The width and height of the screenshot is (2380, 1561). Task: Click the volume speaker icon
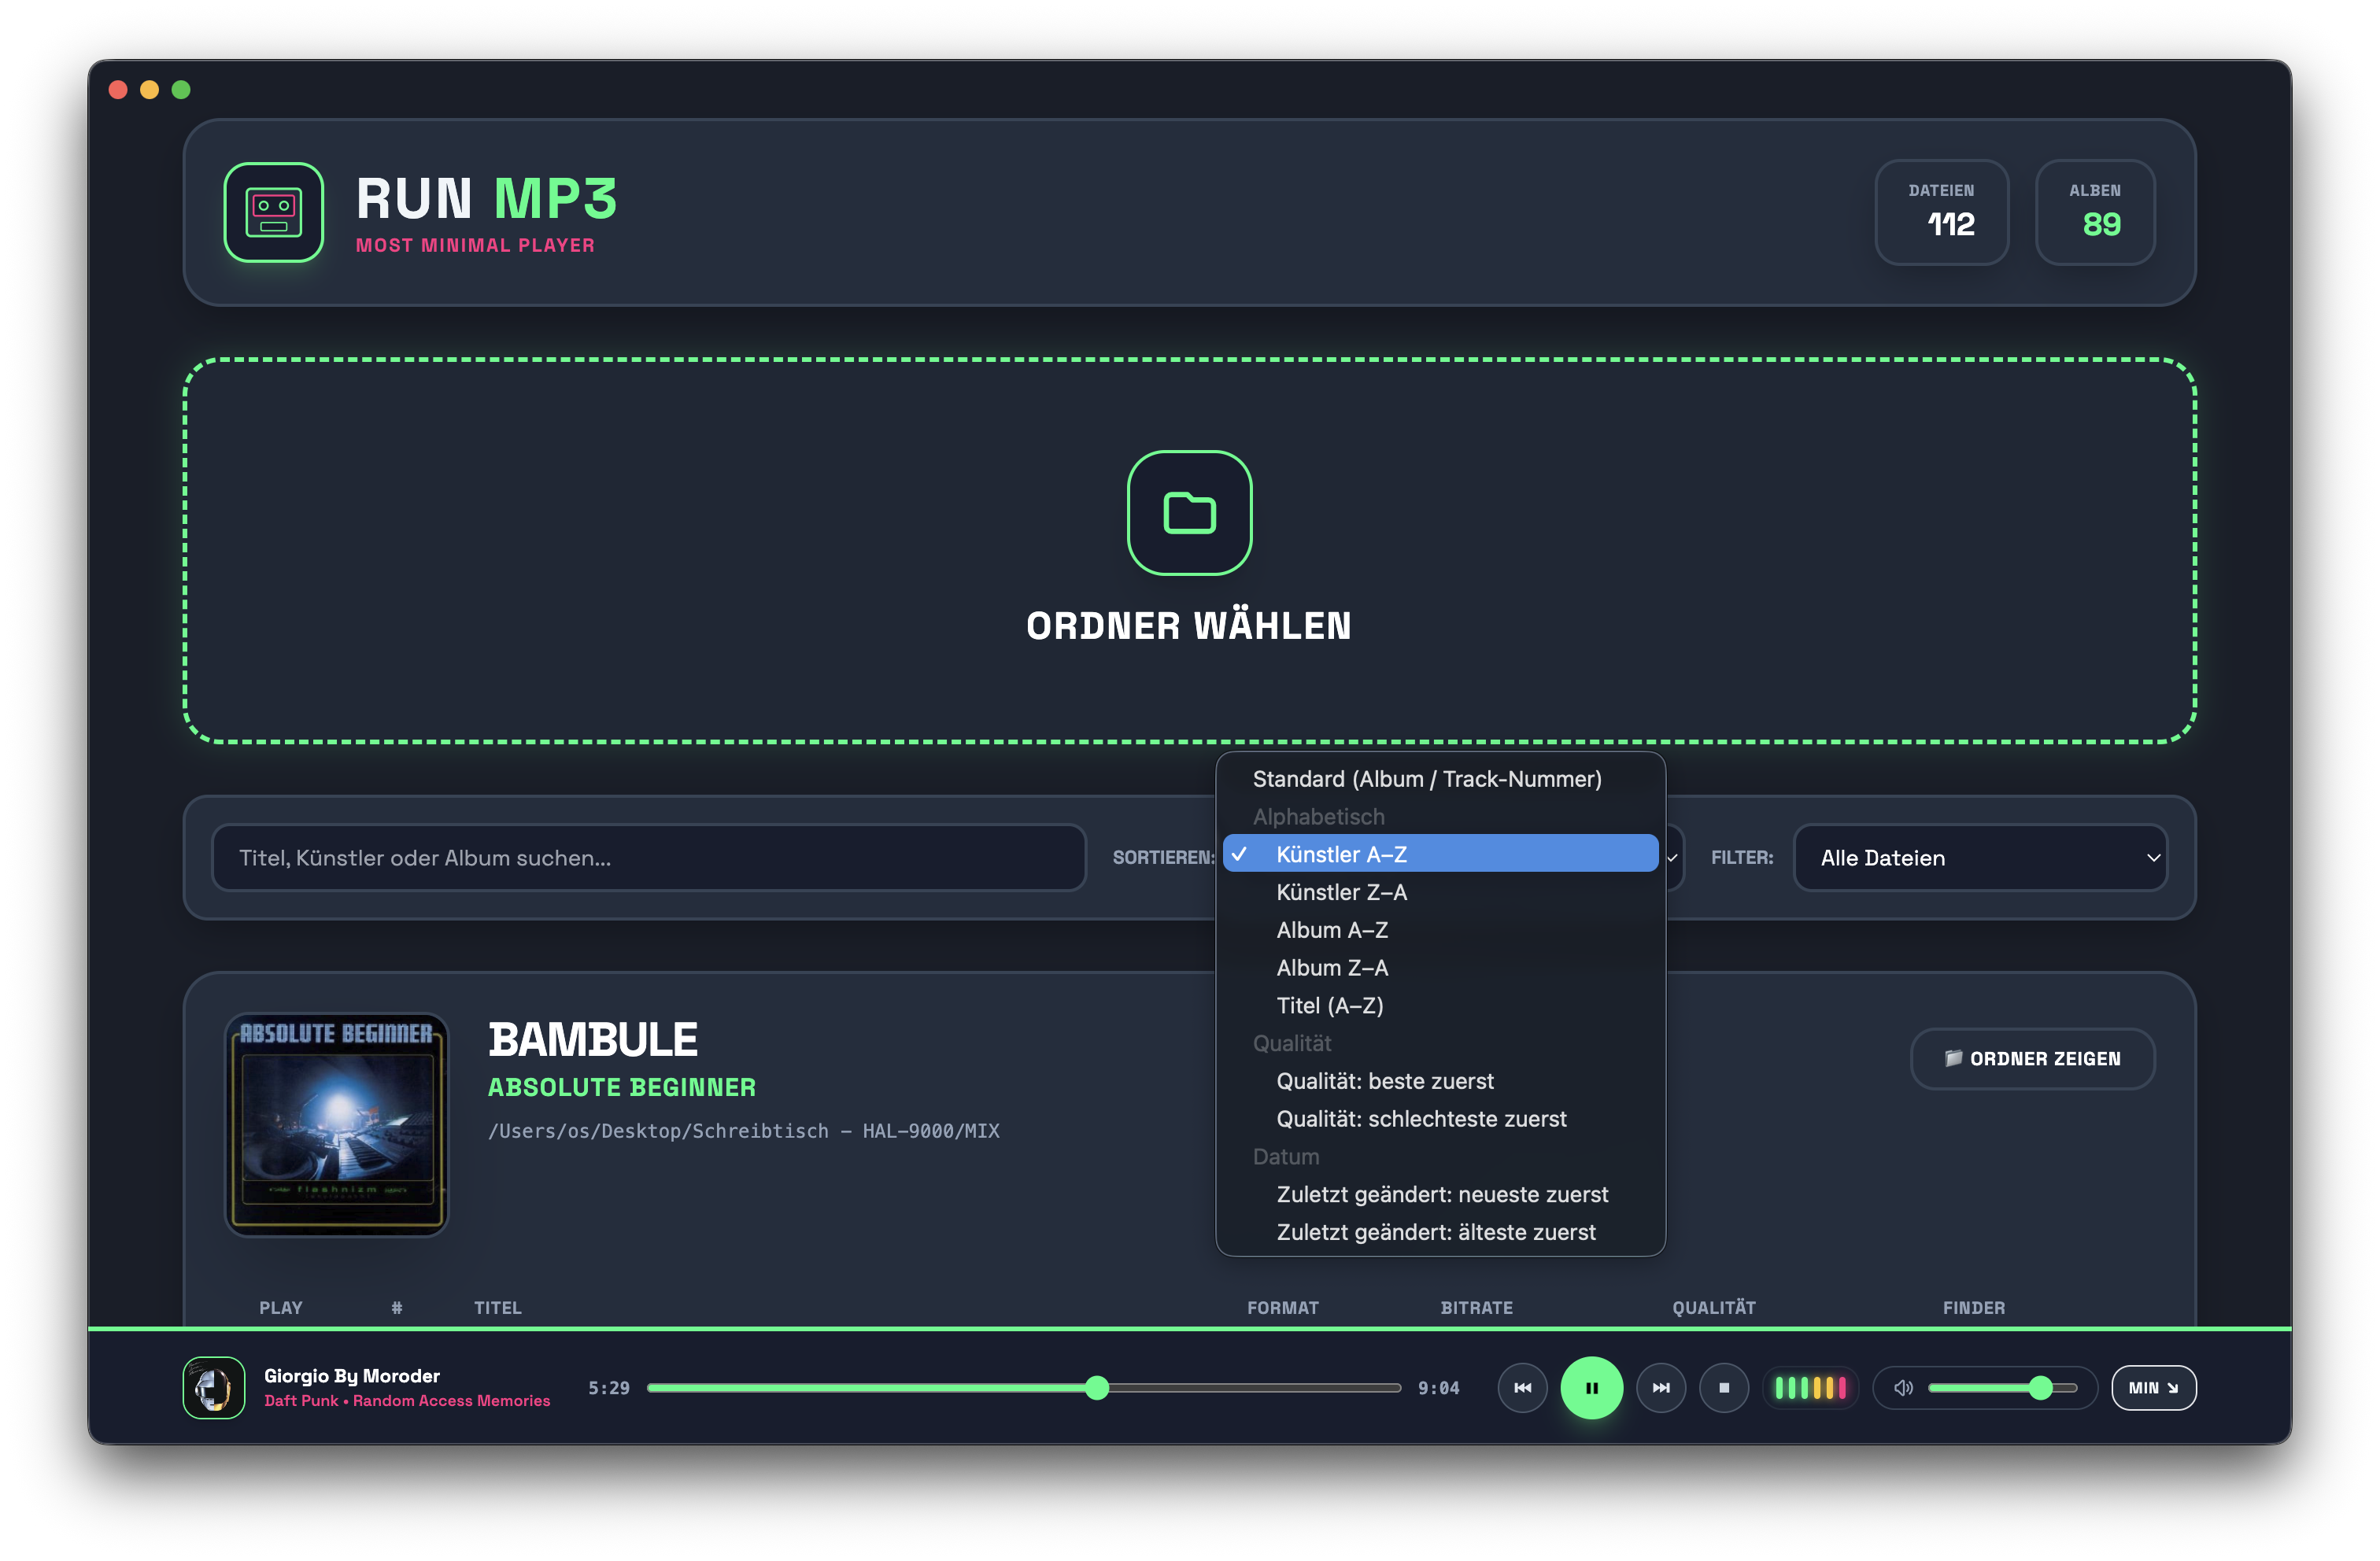(x=1903, y=1387)
